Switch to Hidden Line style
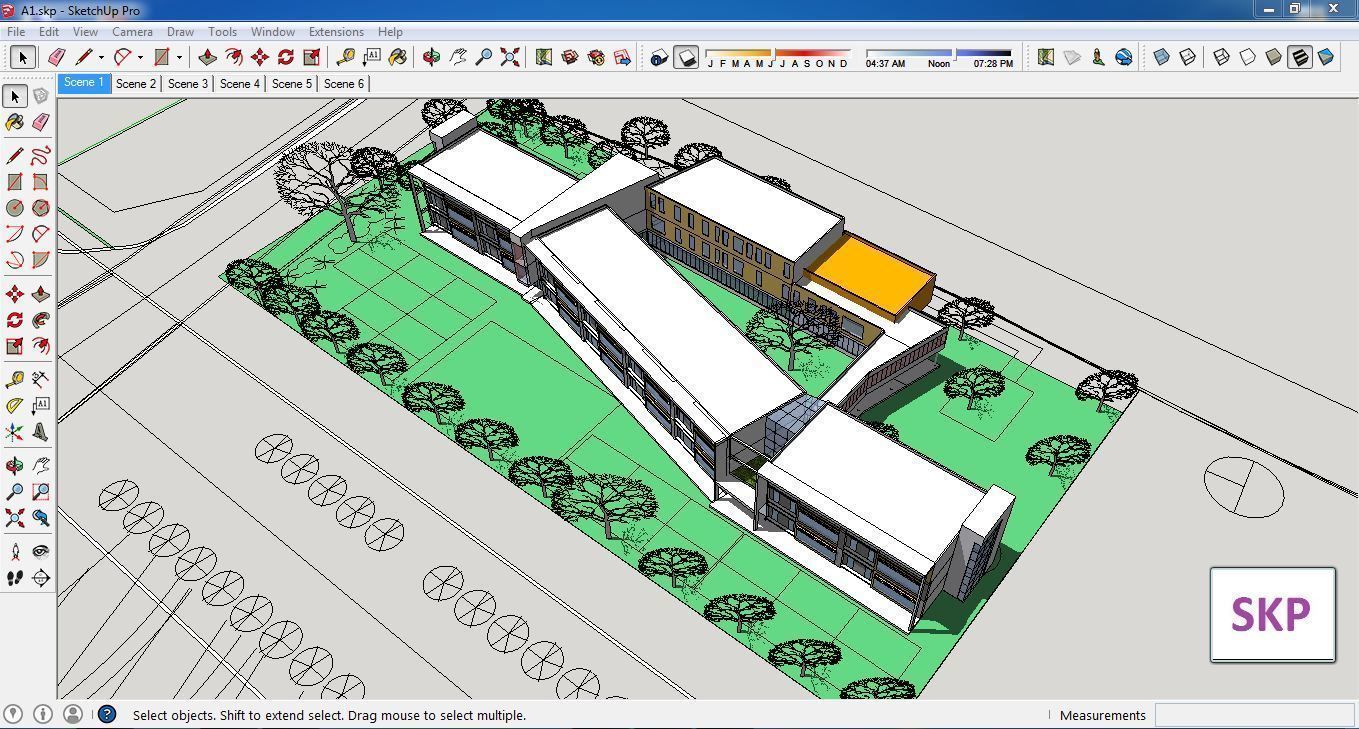The width and height of the screenshot is (1359, 729). 1248,57
